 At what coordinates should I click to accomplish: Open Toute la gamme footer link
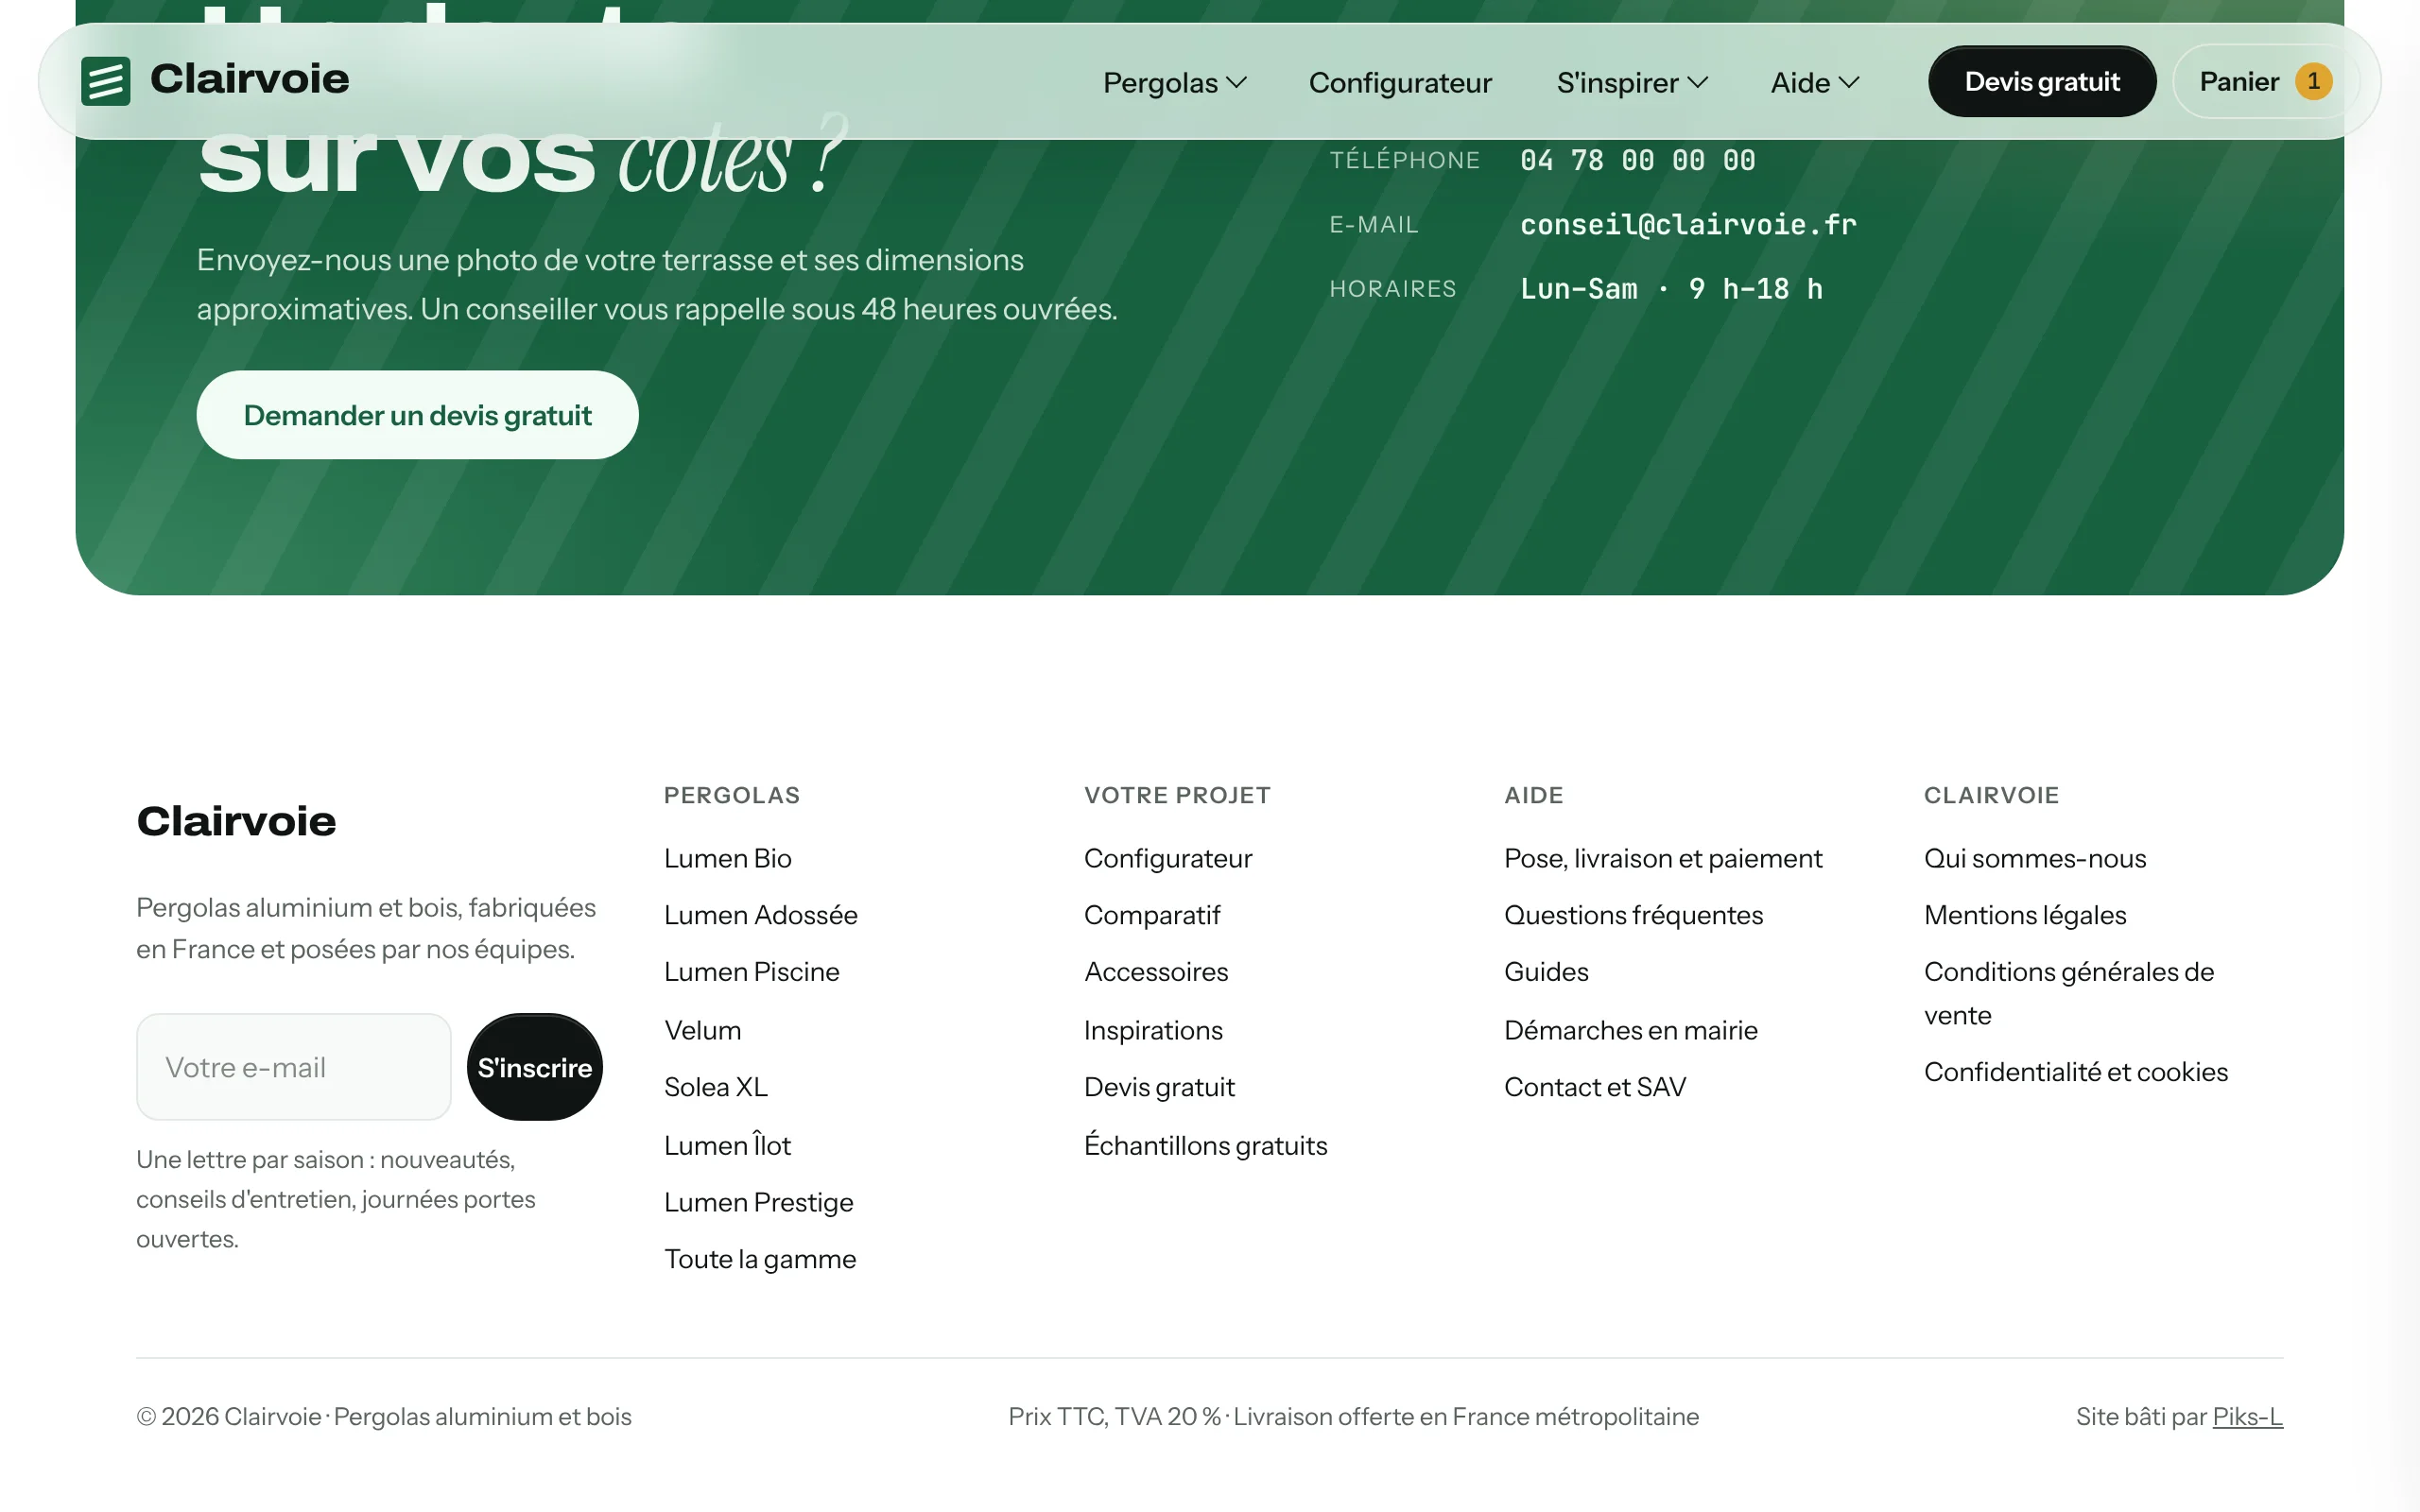pos(760,1259)
